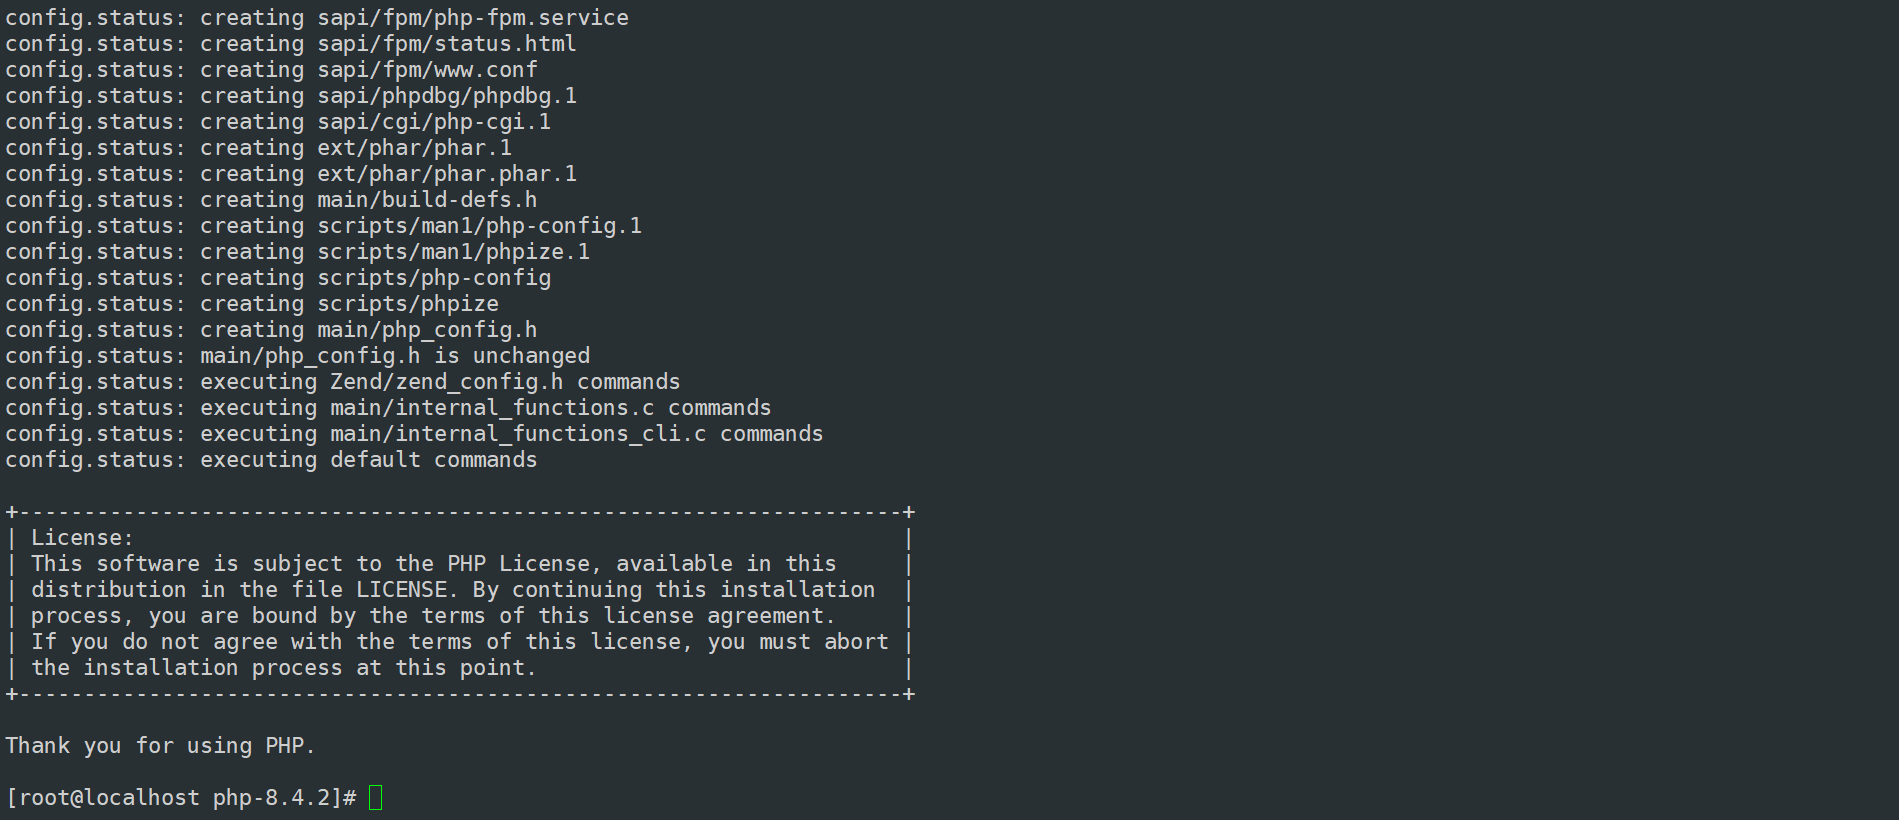
Task: Click the sapi/cgi/php-cgi.1 path
Action: pos(434,122)
